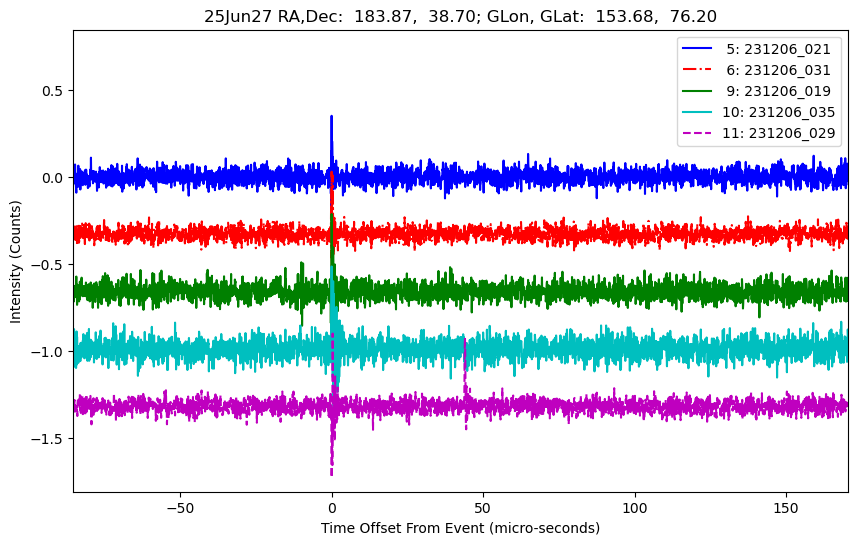Click the x-axis tick label −50
This screenshot has width=858, height=545.
click(x=181, y=508)
